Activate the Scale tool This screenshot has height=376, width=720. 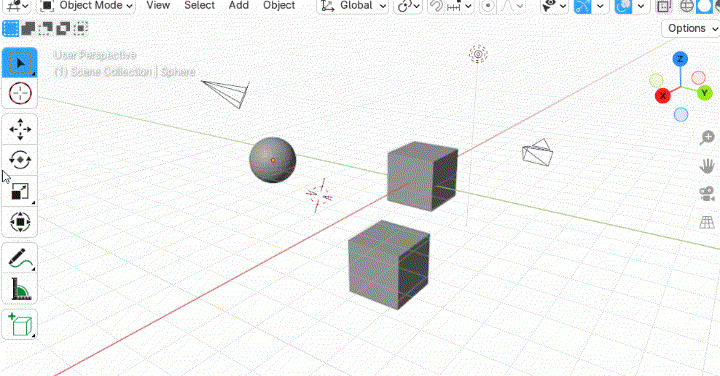[20, 191]
